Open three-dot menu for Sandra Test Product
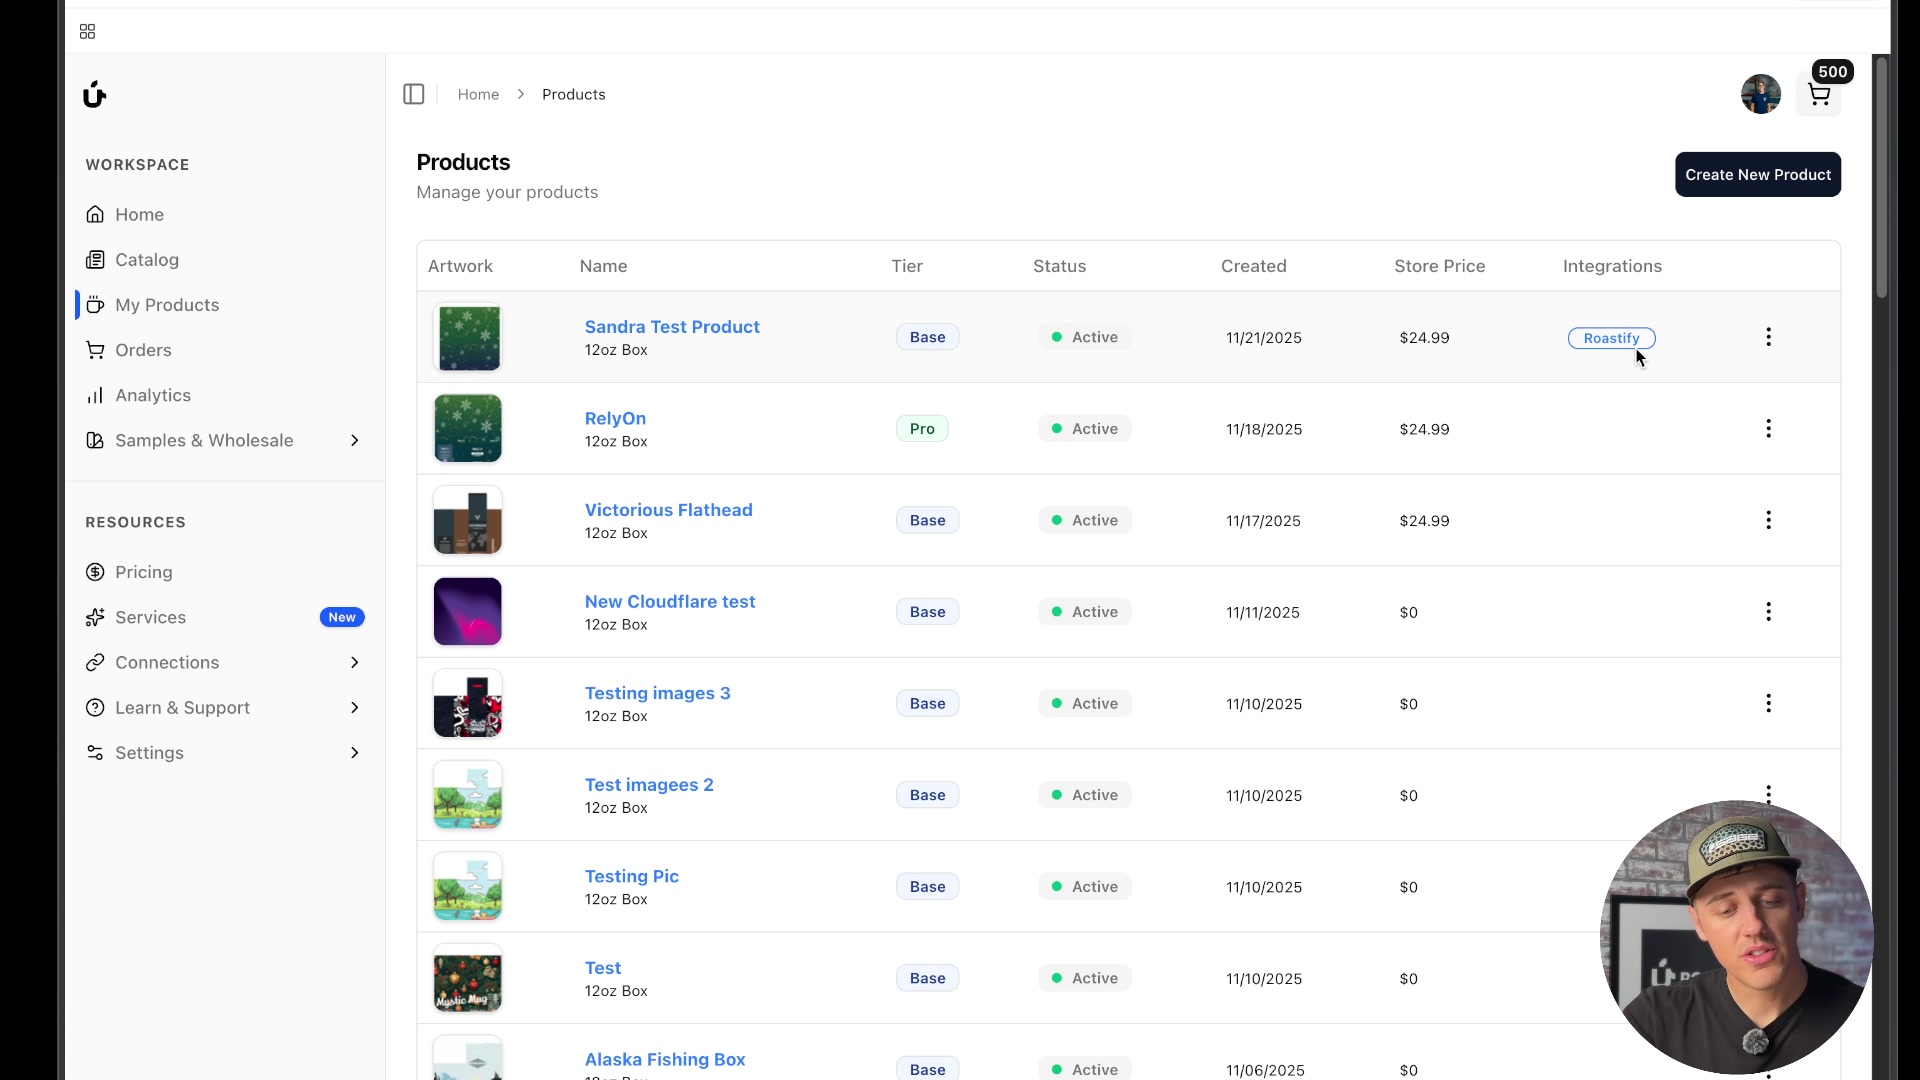1920x1080 pixels. click(x=1768, y=337)
